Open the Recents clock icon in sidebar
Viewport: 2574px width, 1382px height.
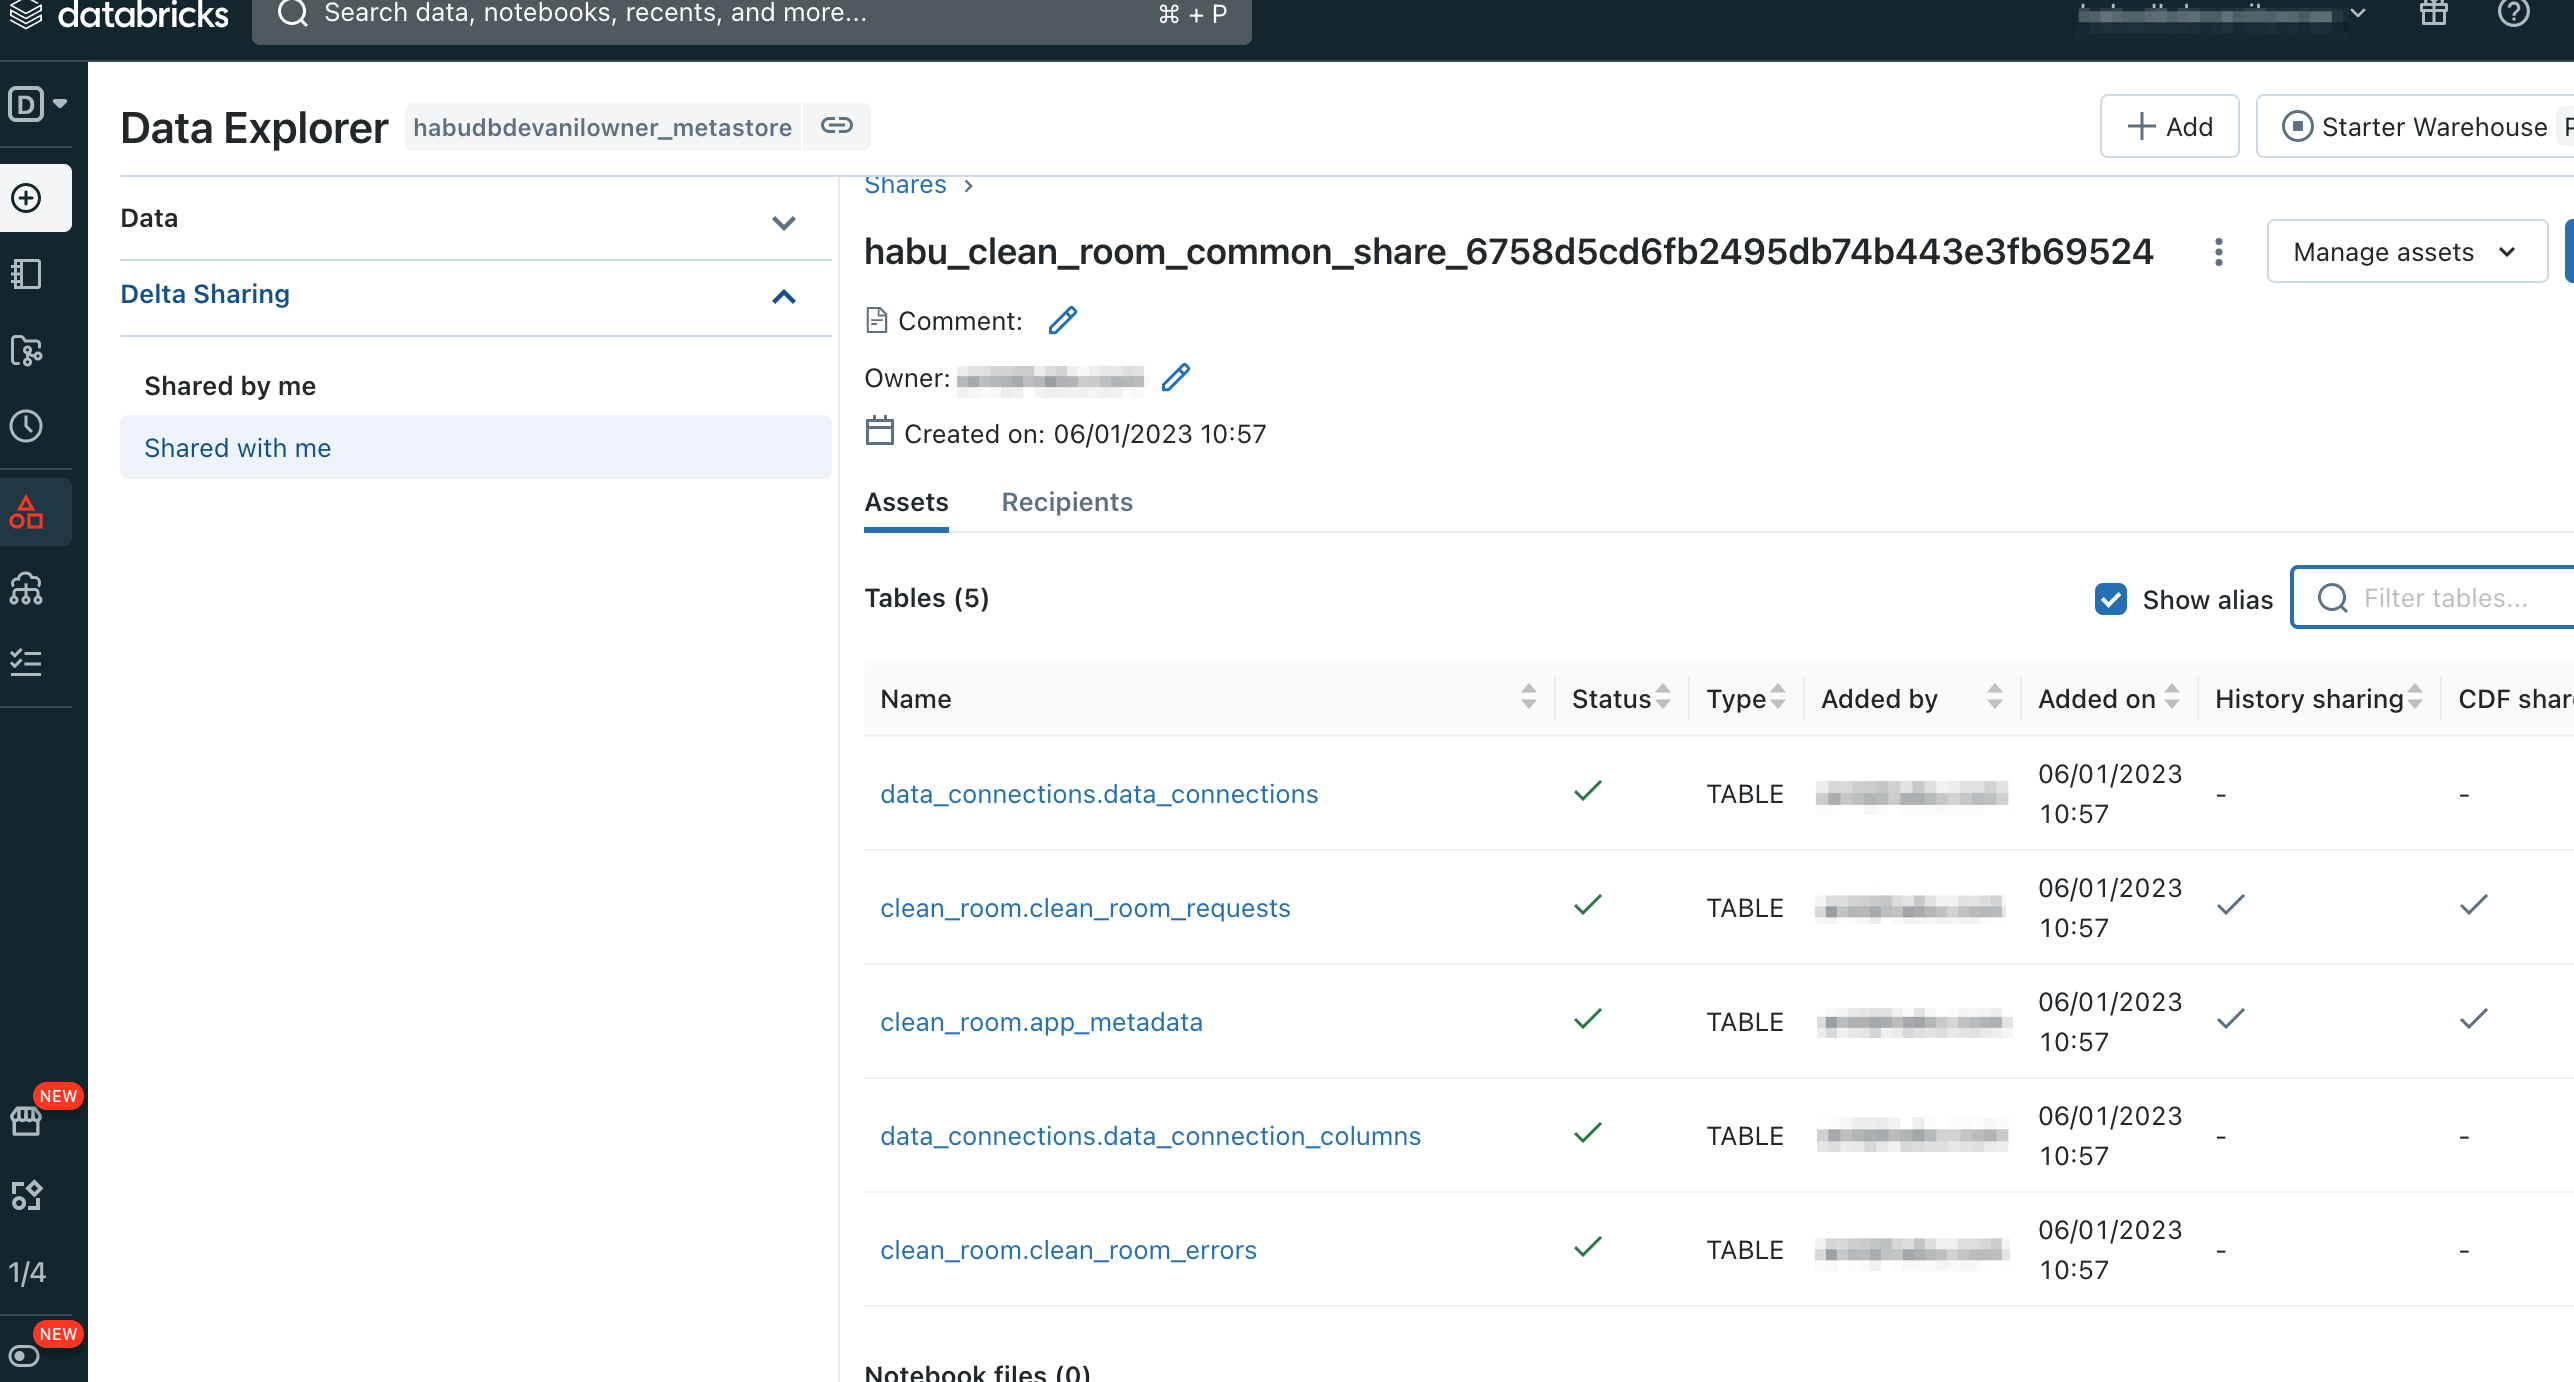pyautogui.click(x=27, y=426)
